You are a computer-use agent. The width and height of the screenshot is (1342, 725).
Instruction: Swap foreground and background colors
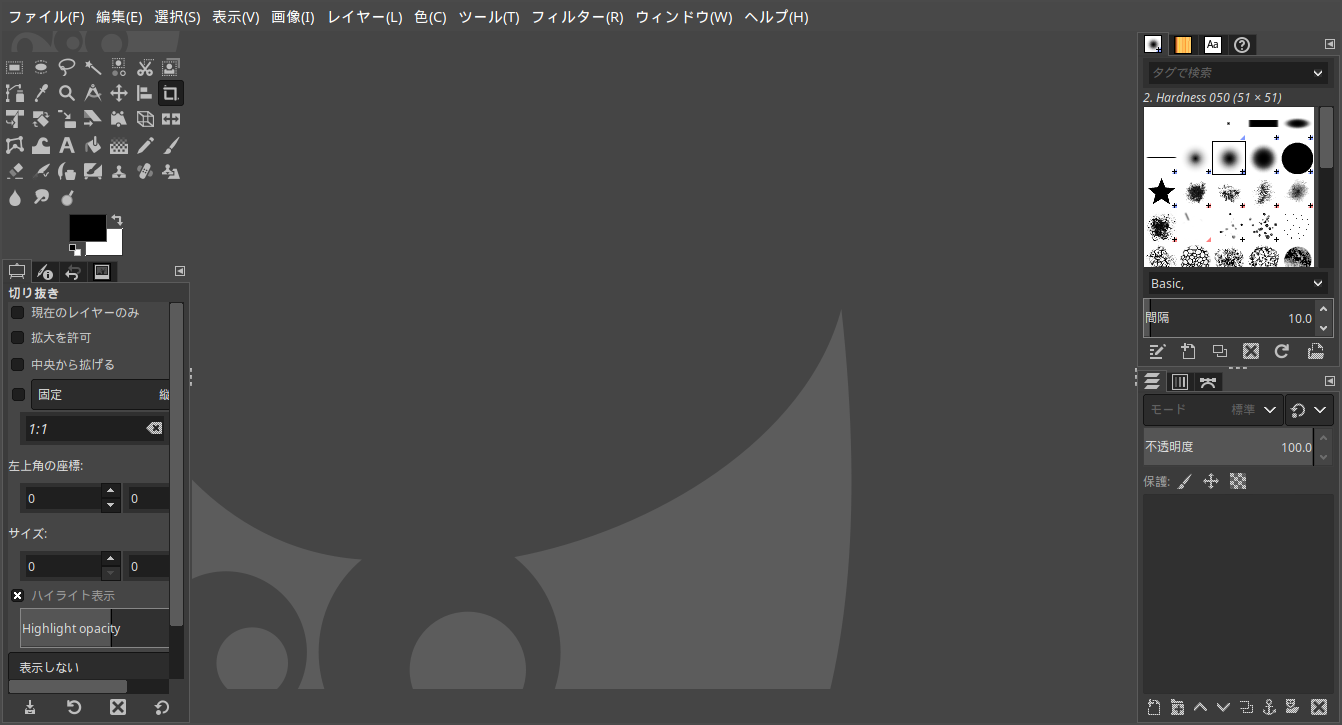click(x=116, y=219)
